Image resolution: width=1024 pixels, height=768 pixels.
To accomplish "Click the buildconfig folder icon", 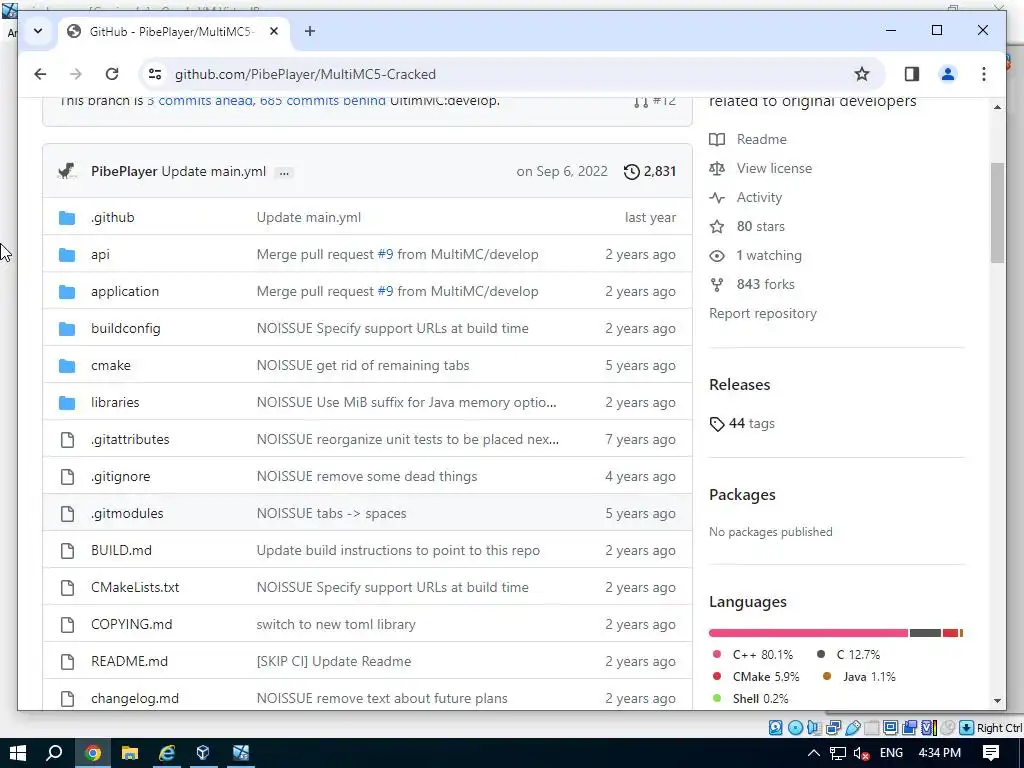I will pyautogui.click(x=67, y=328).
